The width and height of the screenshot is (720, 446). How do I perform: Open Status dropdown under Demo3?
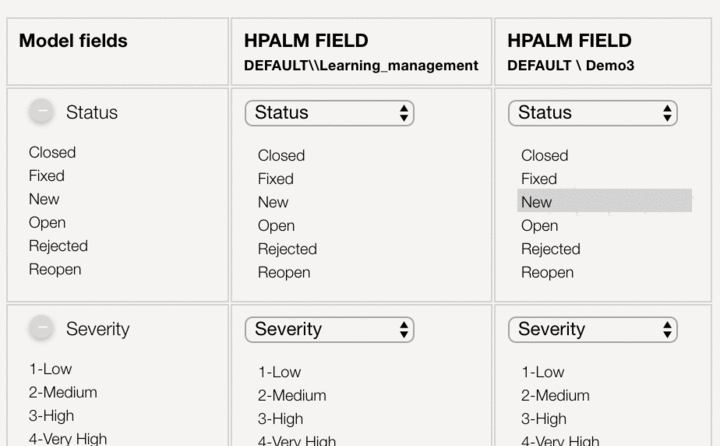(592, 113)
